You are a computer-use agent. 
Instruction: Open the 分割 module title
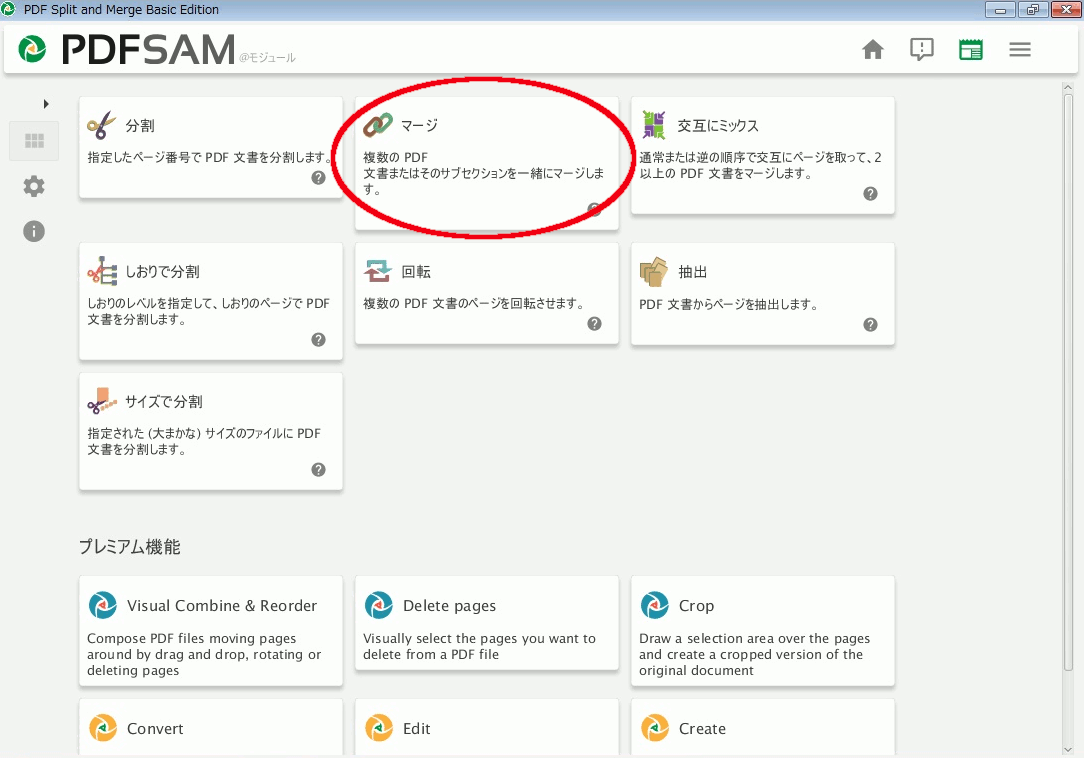(x=140, y=126)
